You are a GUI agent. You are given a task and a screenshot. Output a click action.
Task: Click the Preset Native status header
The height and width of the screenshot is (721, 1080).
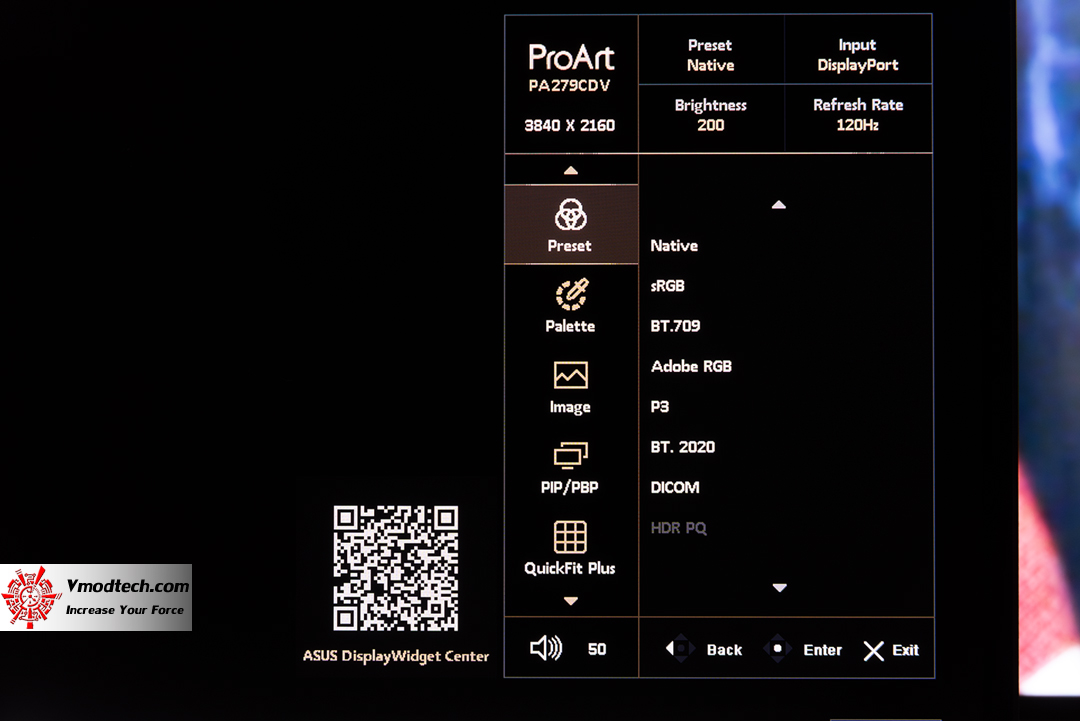[710, 55]
